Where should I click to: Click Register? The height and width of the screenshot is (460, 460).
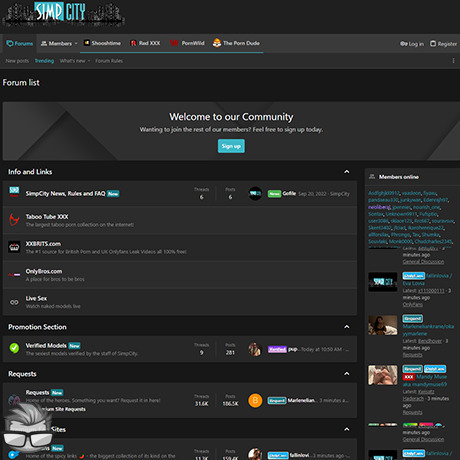[x=443, y=44]
